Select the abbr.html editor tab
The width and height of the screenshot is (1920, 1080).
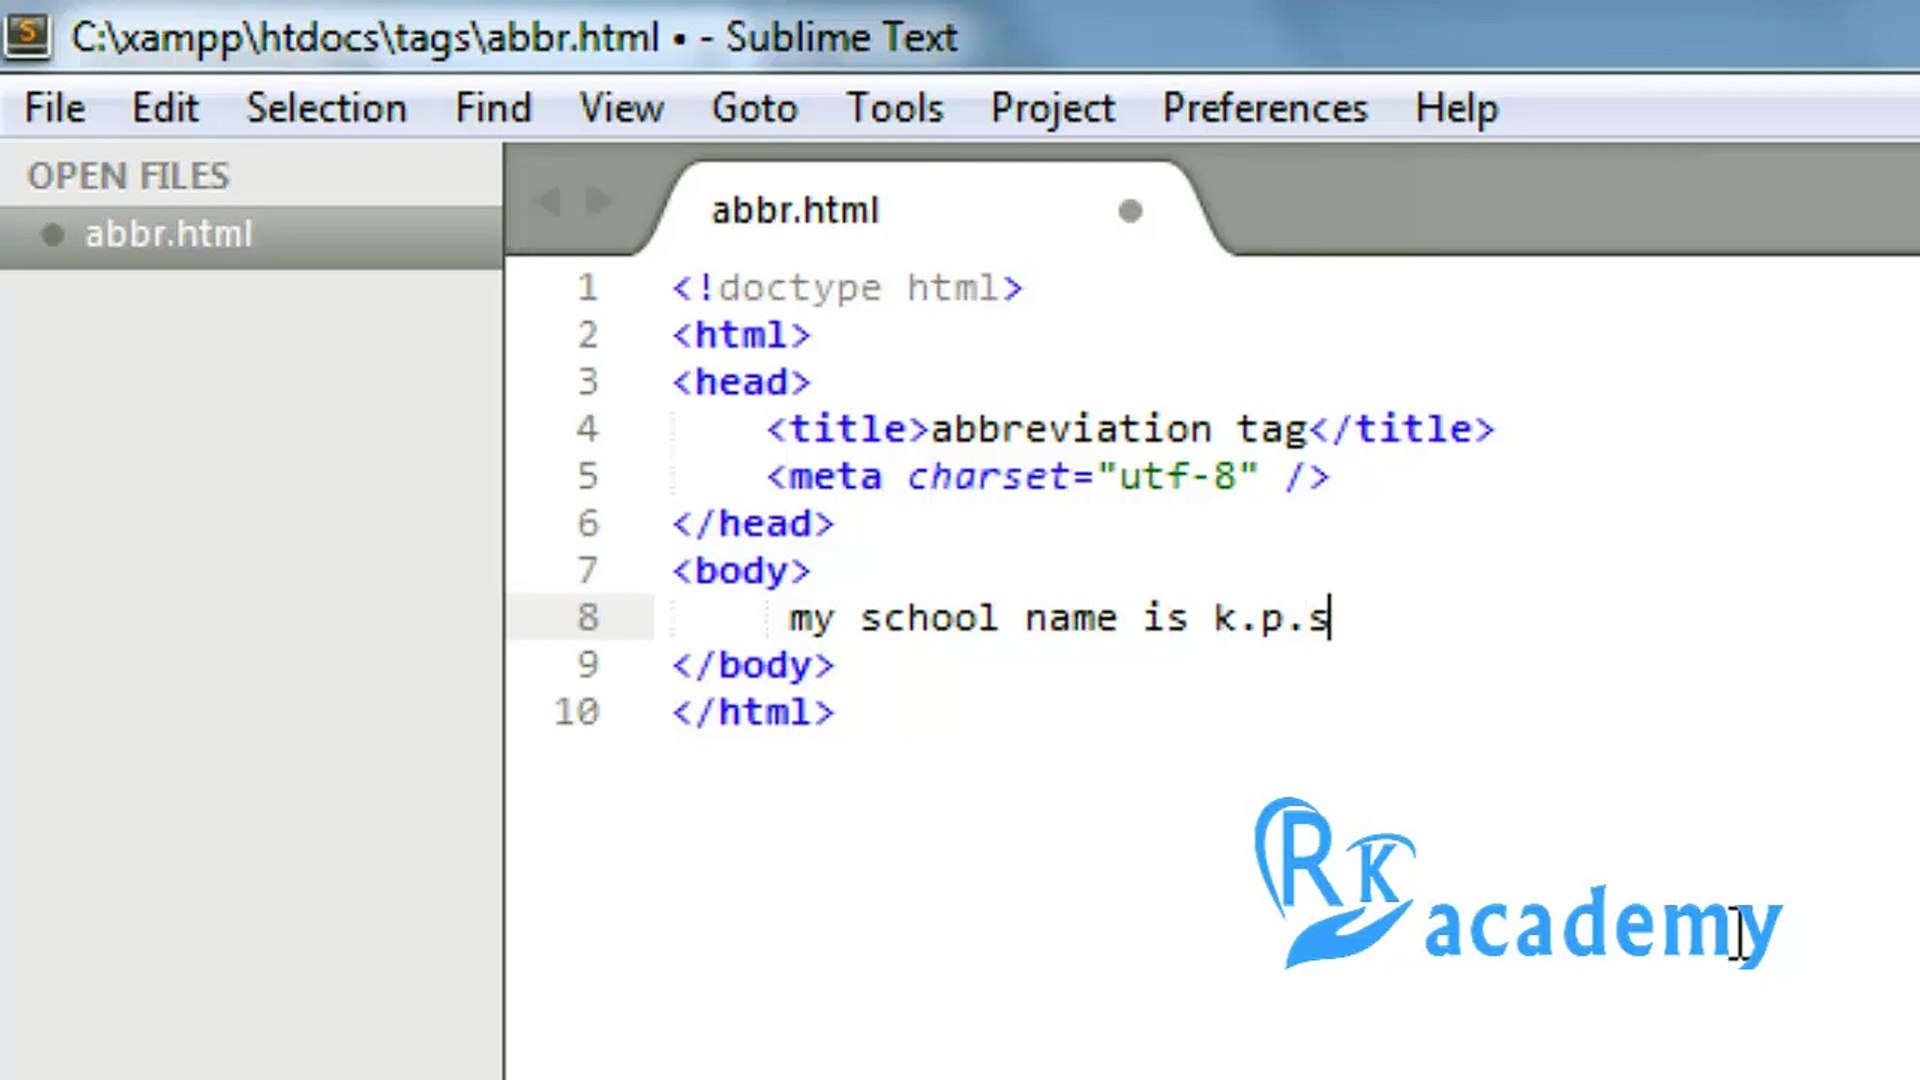[x=795, y=211]
